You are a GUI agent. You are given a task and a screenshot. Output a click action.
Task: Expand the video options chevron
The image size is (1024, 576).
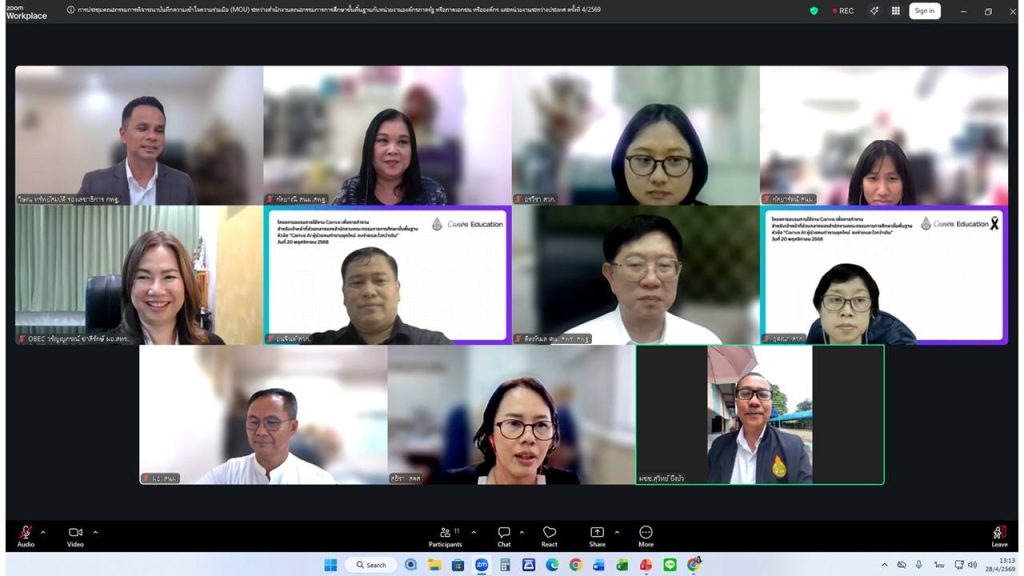click(x=95, y=531)
